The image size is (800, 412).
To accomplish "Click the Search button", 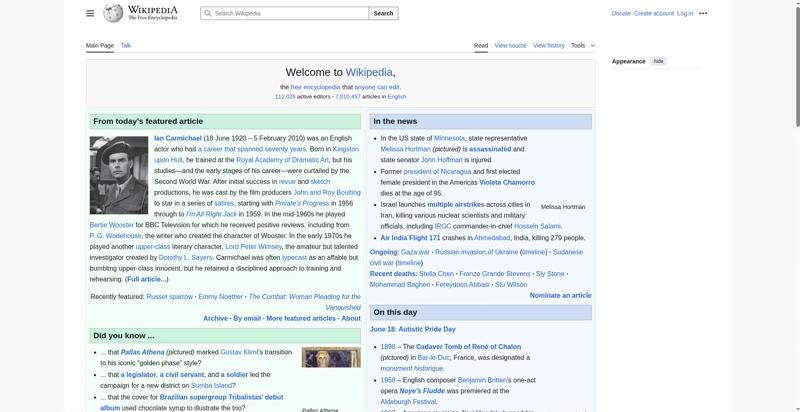I will (383, 13).
